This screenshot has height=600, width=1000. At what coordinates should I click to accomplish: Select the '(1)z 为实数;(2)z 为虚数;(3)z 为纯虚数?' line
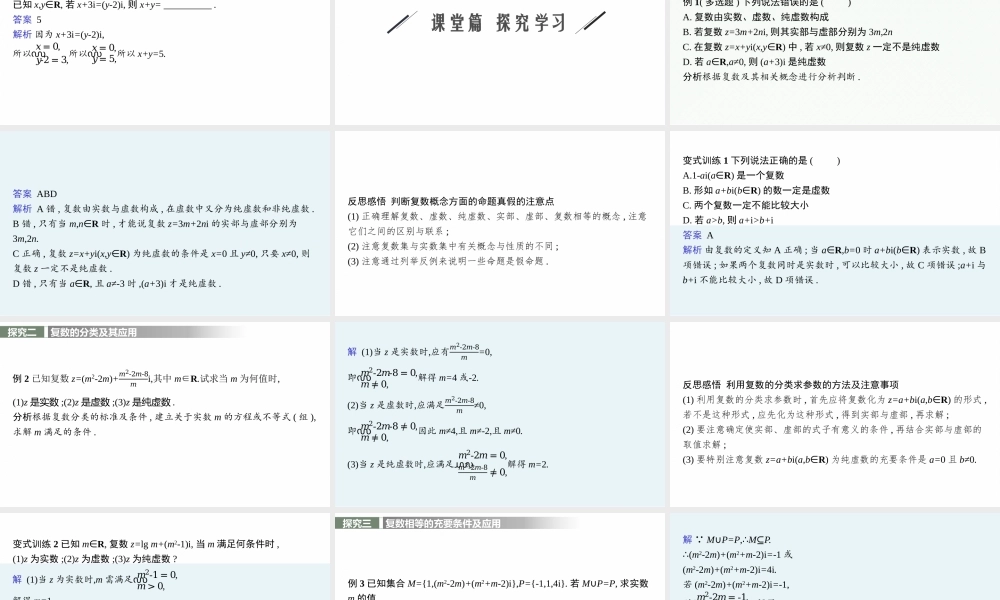point(96,559)
